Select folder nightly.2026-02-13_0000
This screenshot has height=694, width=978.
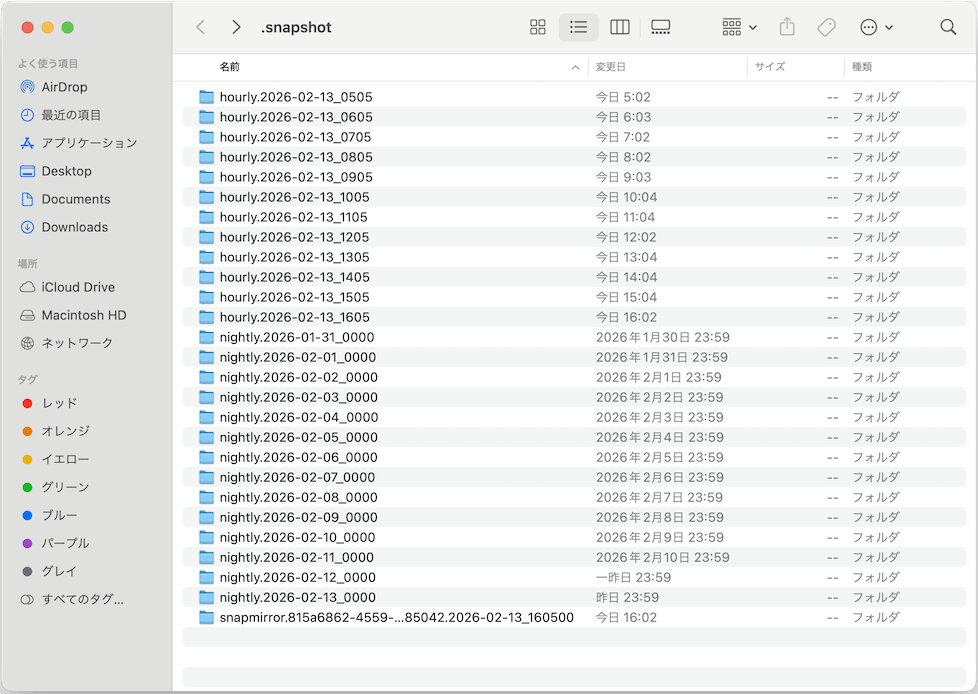point(297,597)
